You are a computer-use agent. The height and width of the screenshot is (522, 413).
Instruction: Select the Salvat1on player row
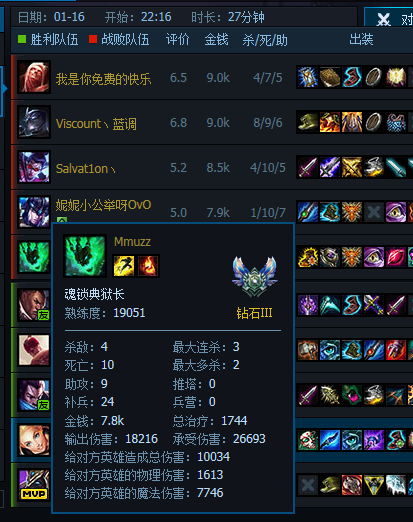pos(212,167)
